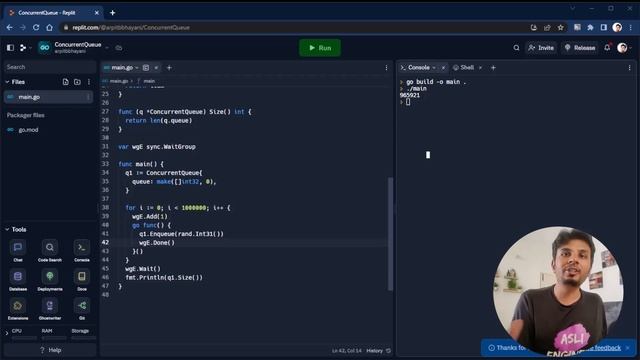
Task: Open the Deployments tool
Action: click(50, 280)
